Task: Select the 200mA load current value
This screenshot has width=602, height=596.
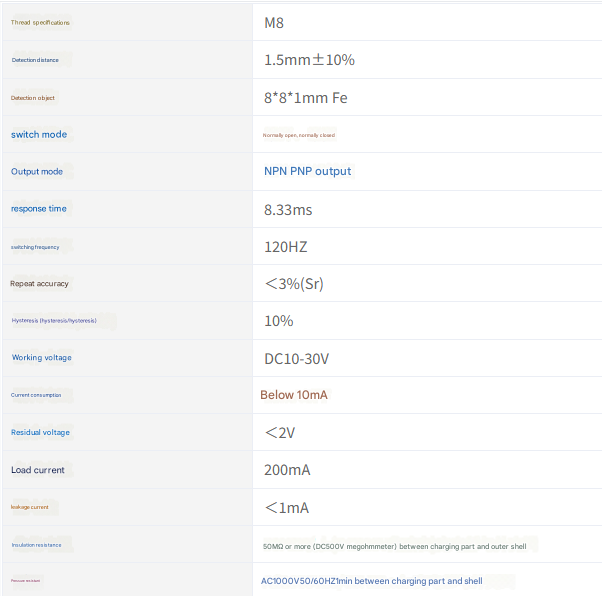Action: [x=287, y=470]
